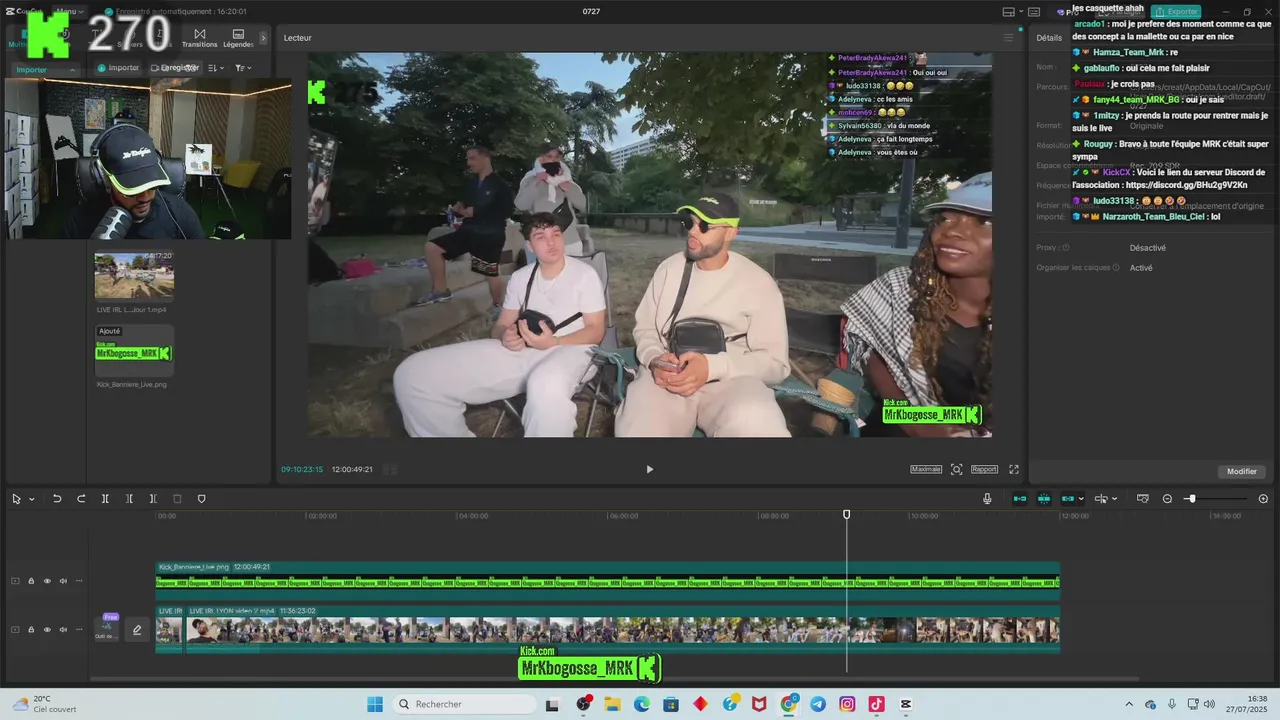Split the clip at playhead
This screenshot has height=720, width=1280.
click(x=105, y=499)
